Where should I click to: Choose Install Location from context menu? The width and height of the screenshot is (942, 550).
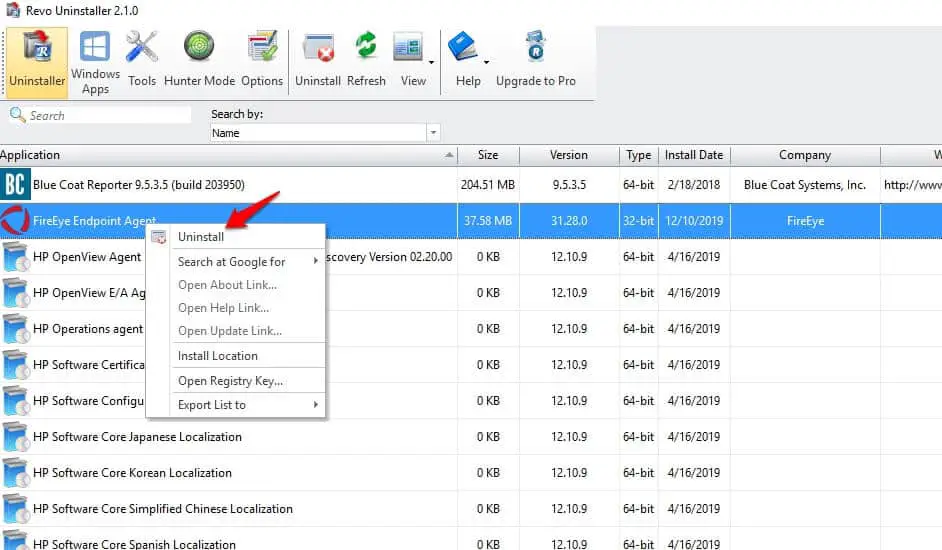pos(217,356)
